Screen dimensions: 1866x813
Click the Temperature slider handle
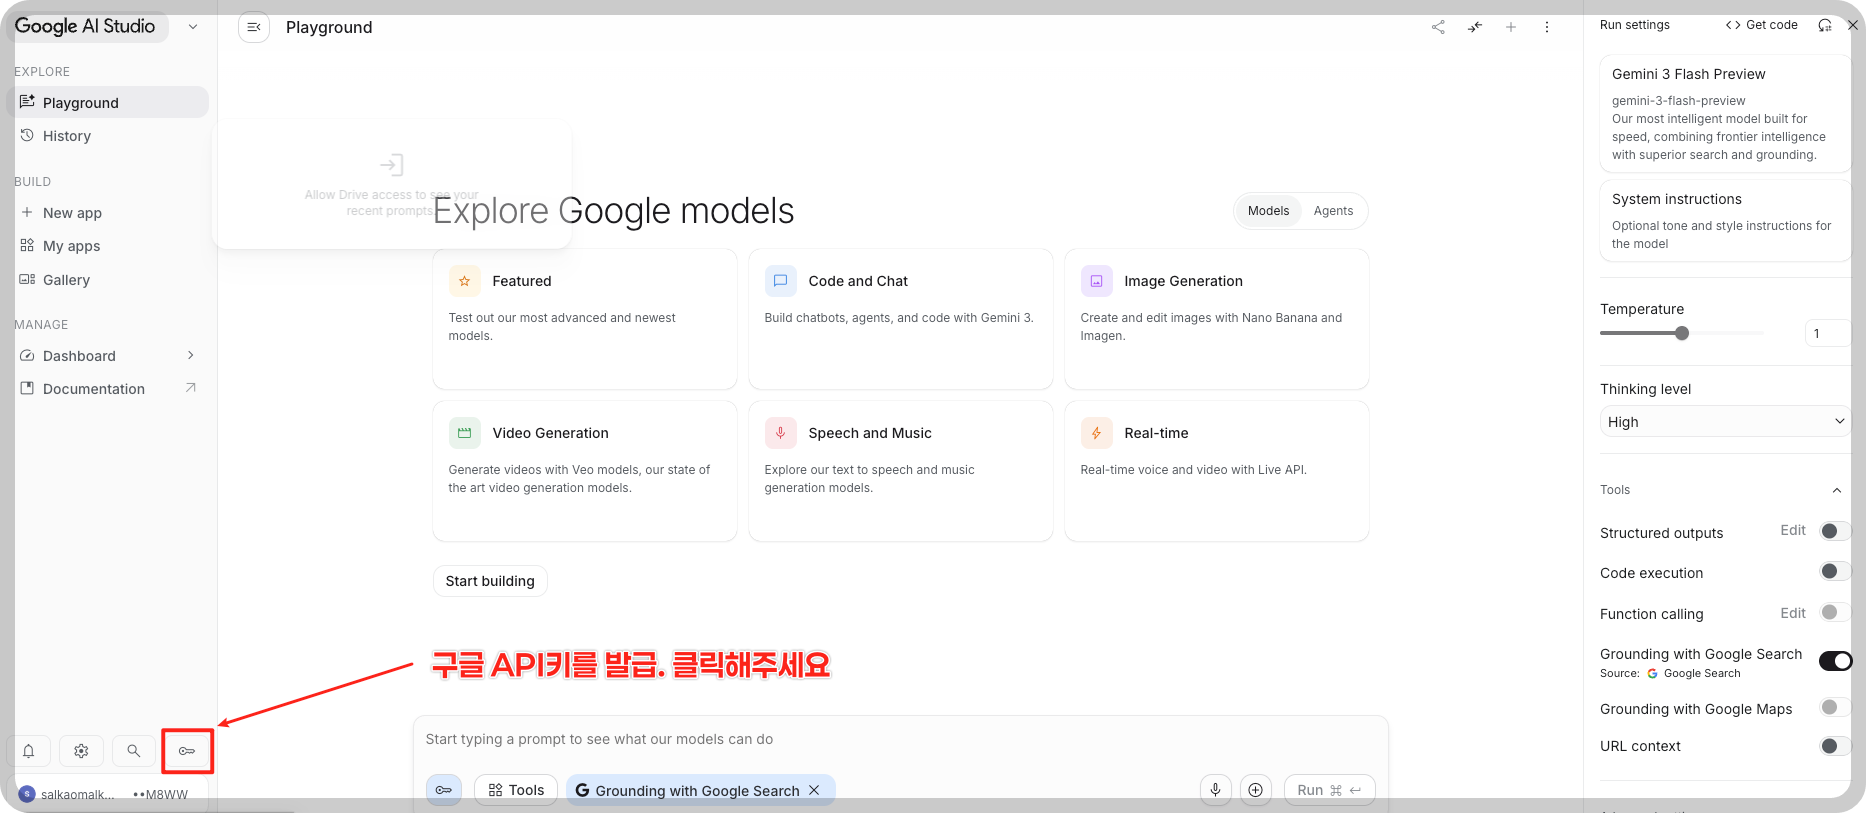pos(1682,333)
